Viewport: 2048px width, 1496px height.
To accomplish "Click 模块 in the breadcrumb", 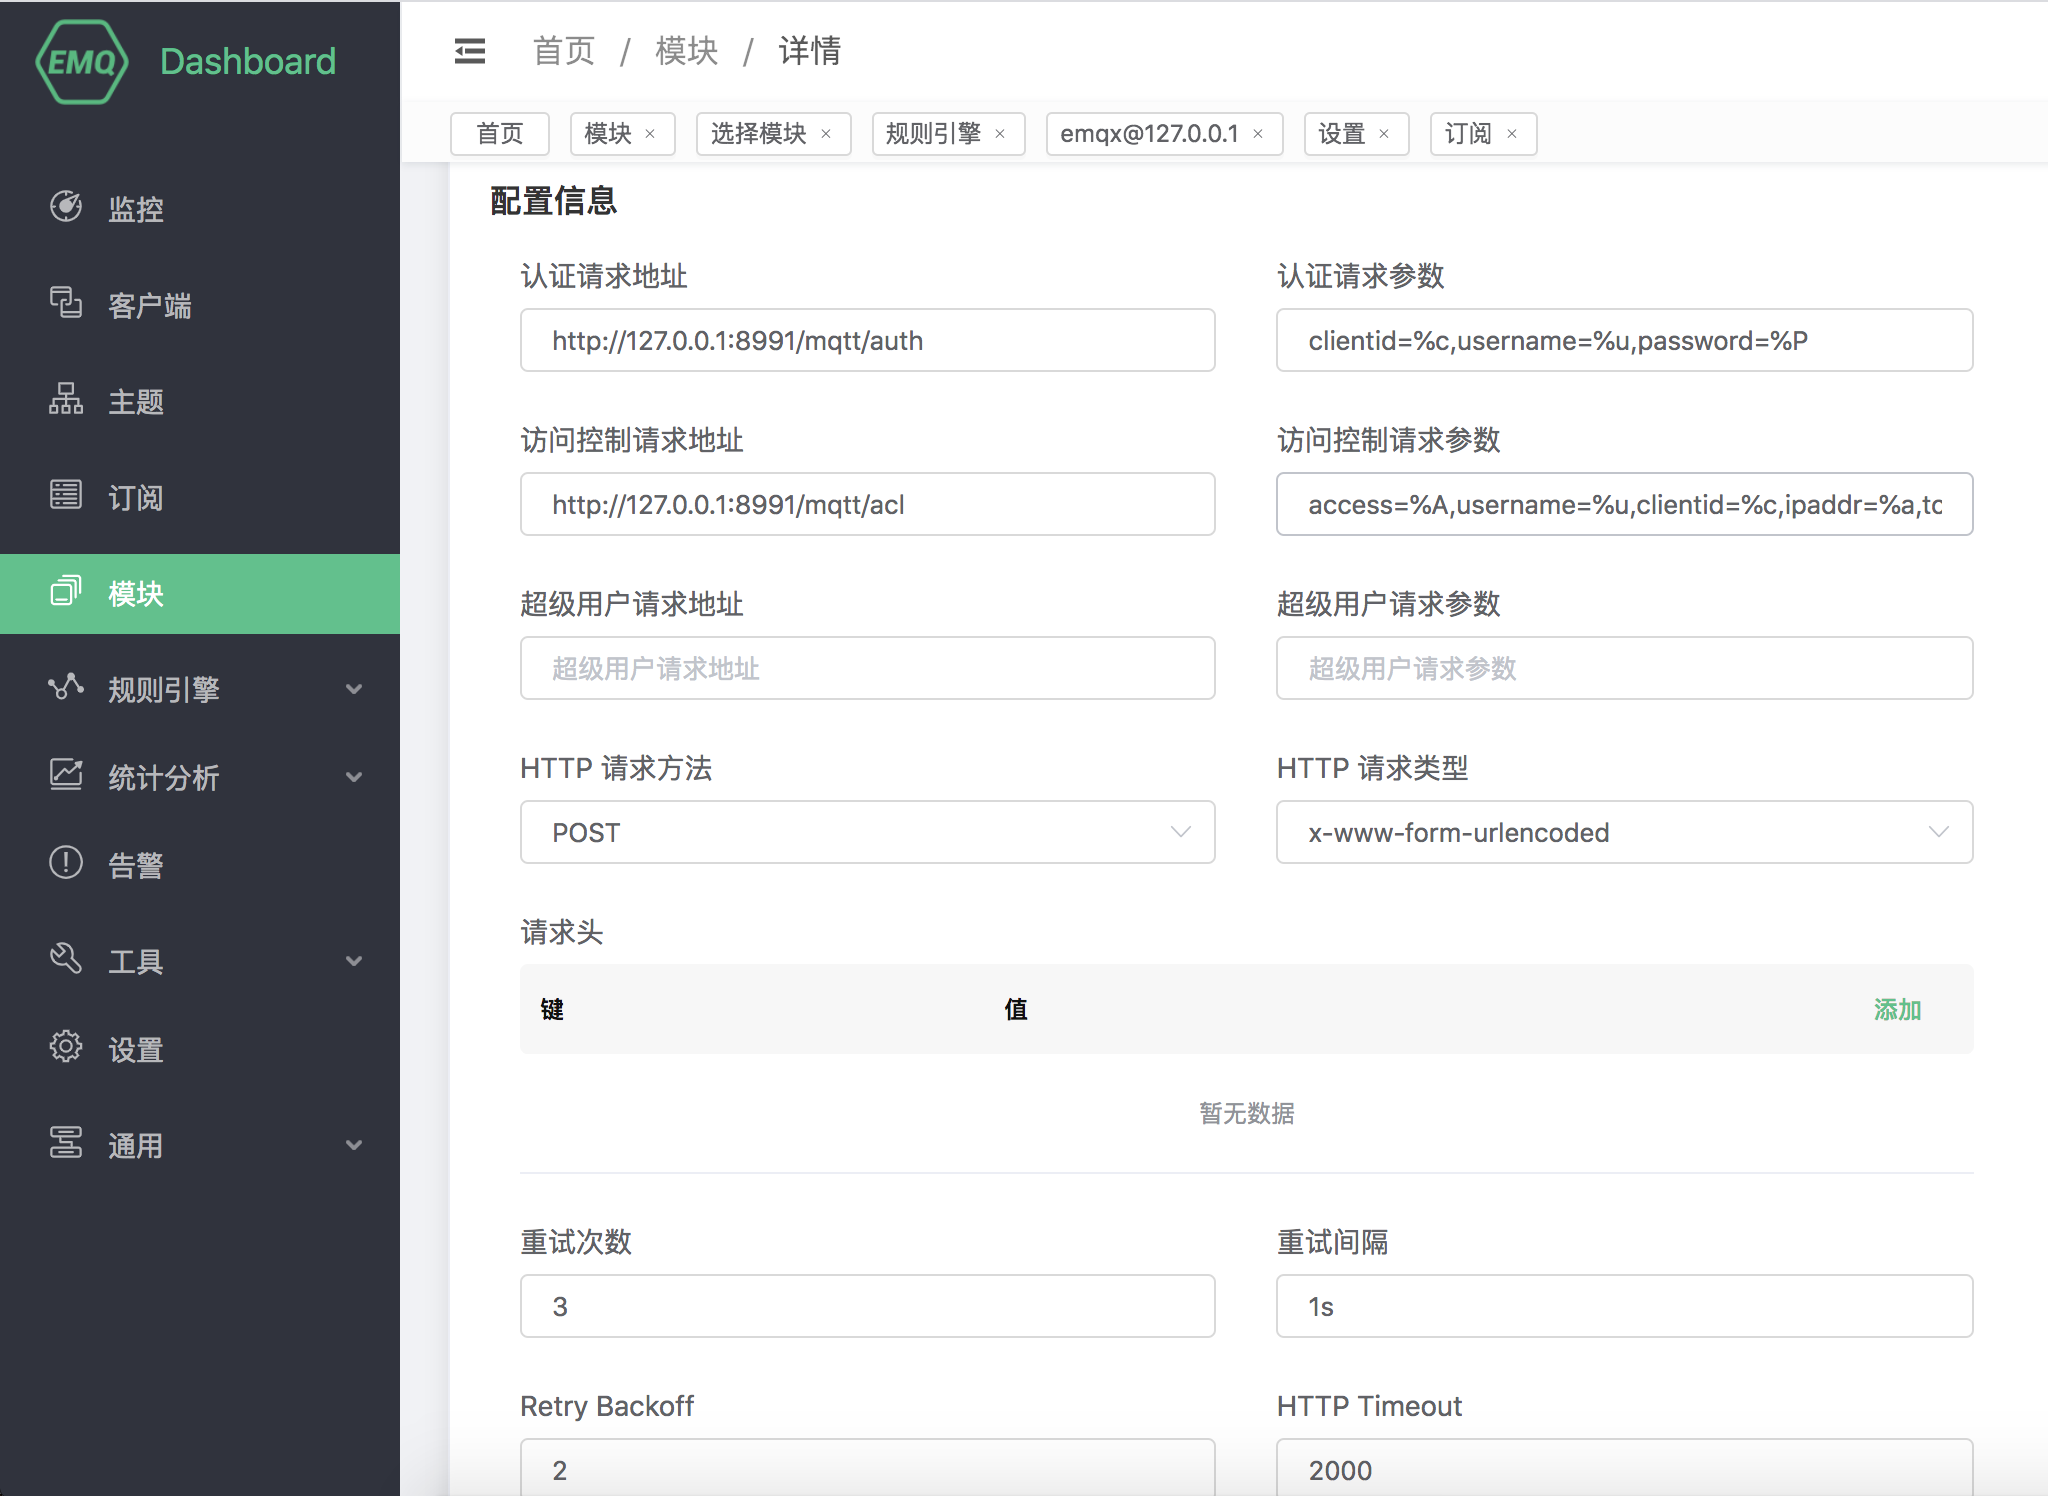I will (686, 51).
